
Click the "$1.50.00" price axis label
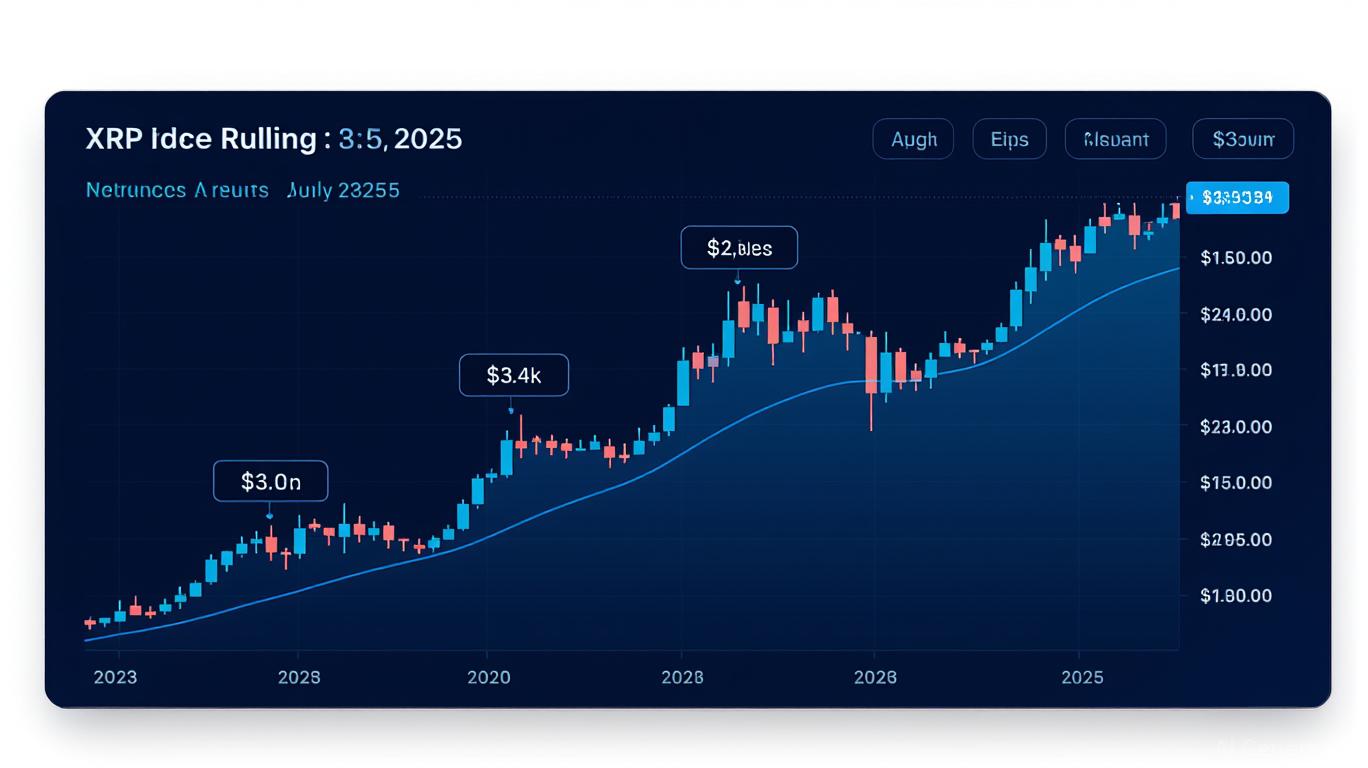click(x=1236, y=258)
